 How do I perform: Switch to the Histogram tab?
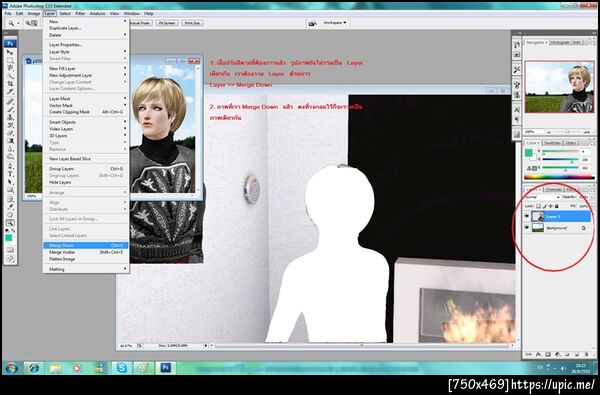[x=560, y=42]
